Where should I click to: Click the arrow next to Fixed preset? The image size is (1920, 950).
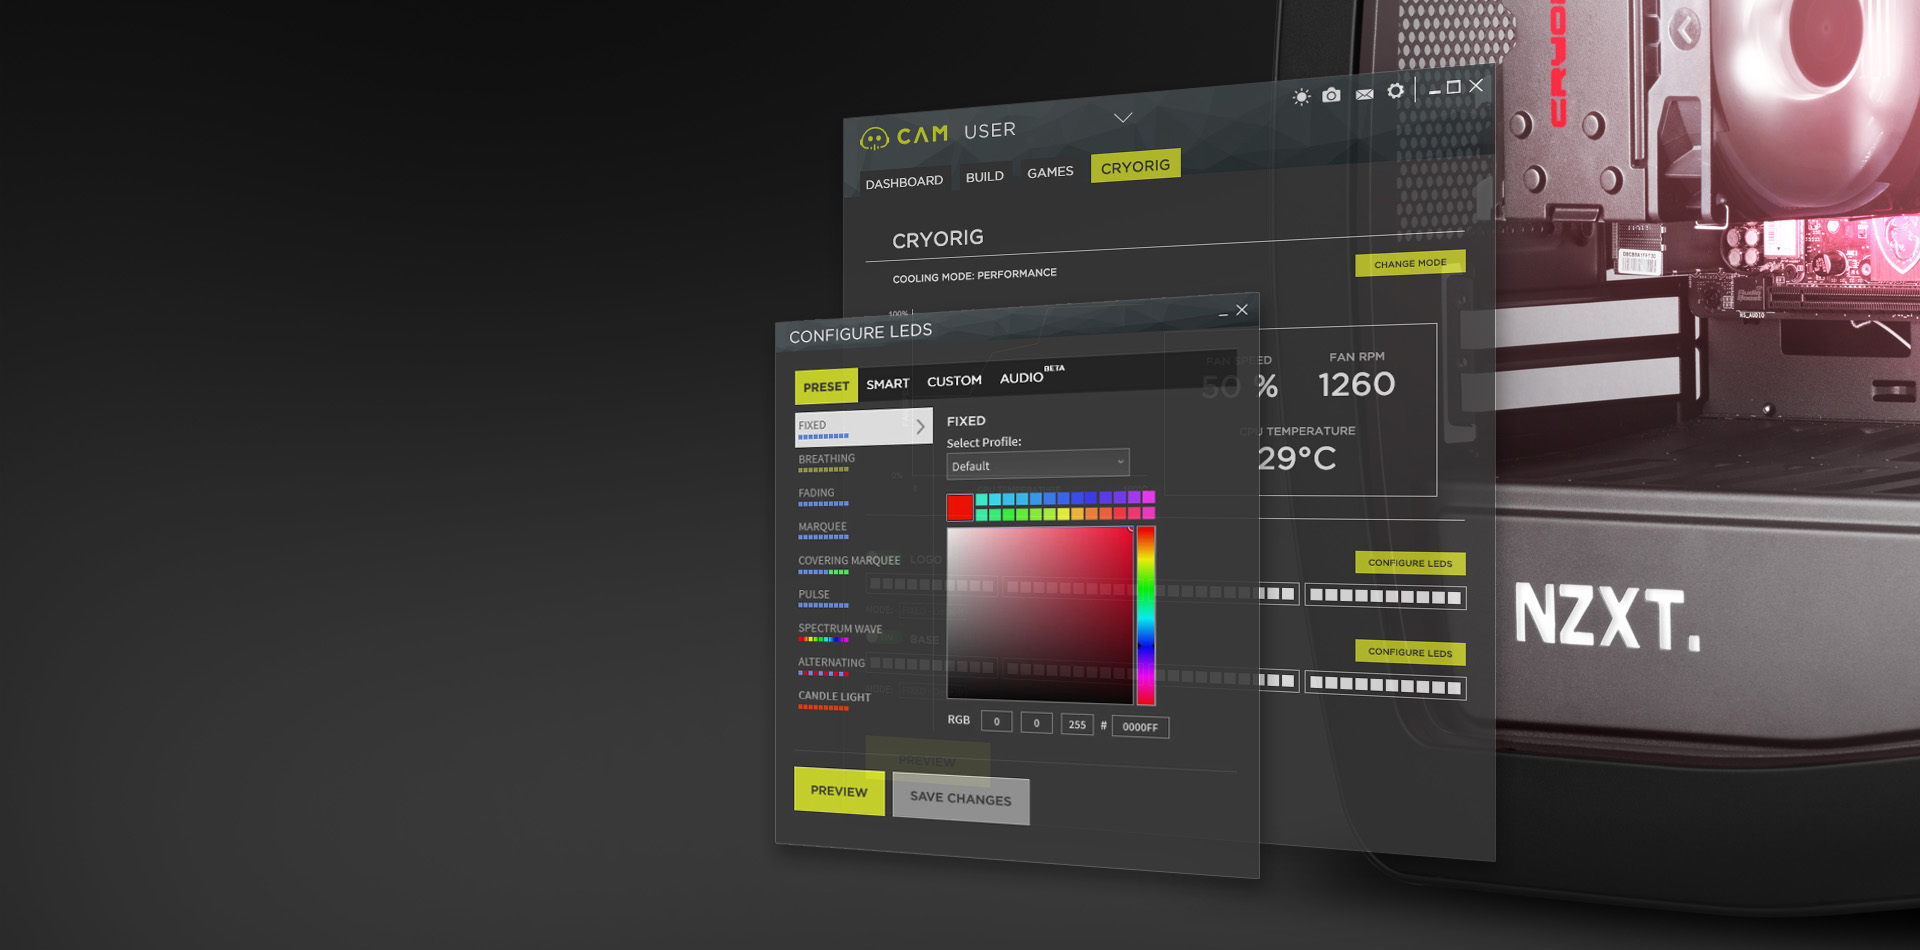coord(920,426)
